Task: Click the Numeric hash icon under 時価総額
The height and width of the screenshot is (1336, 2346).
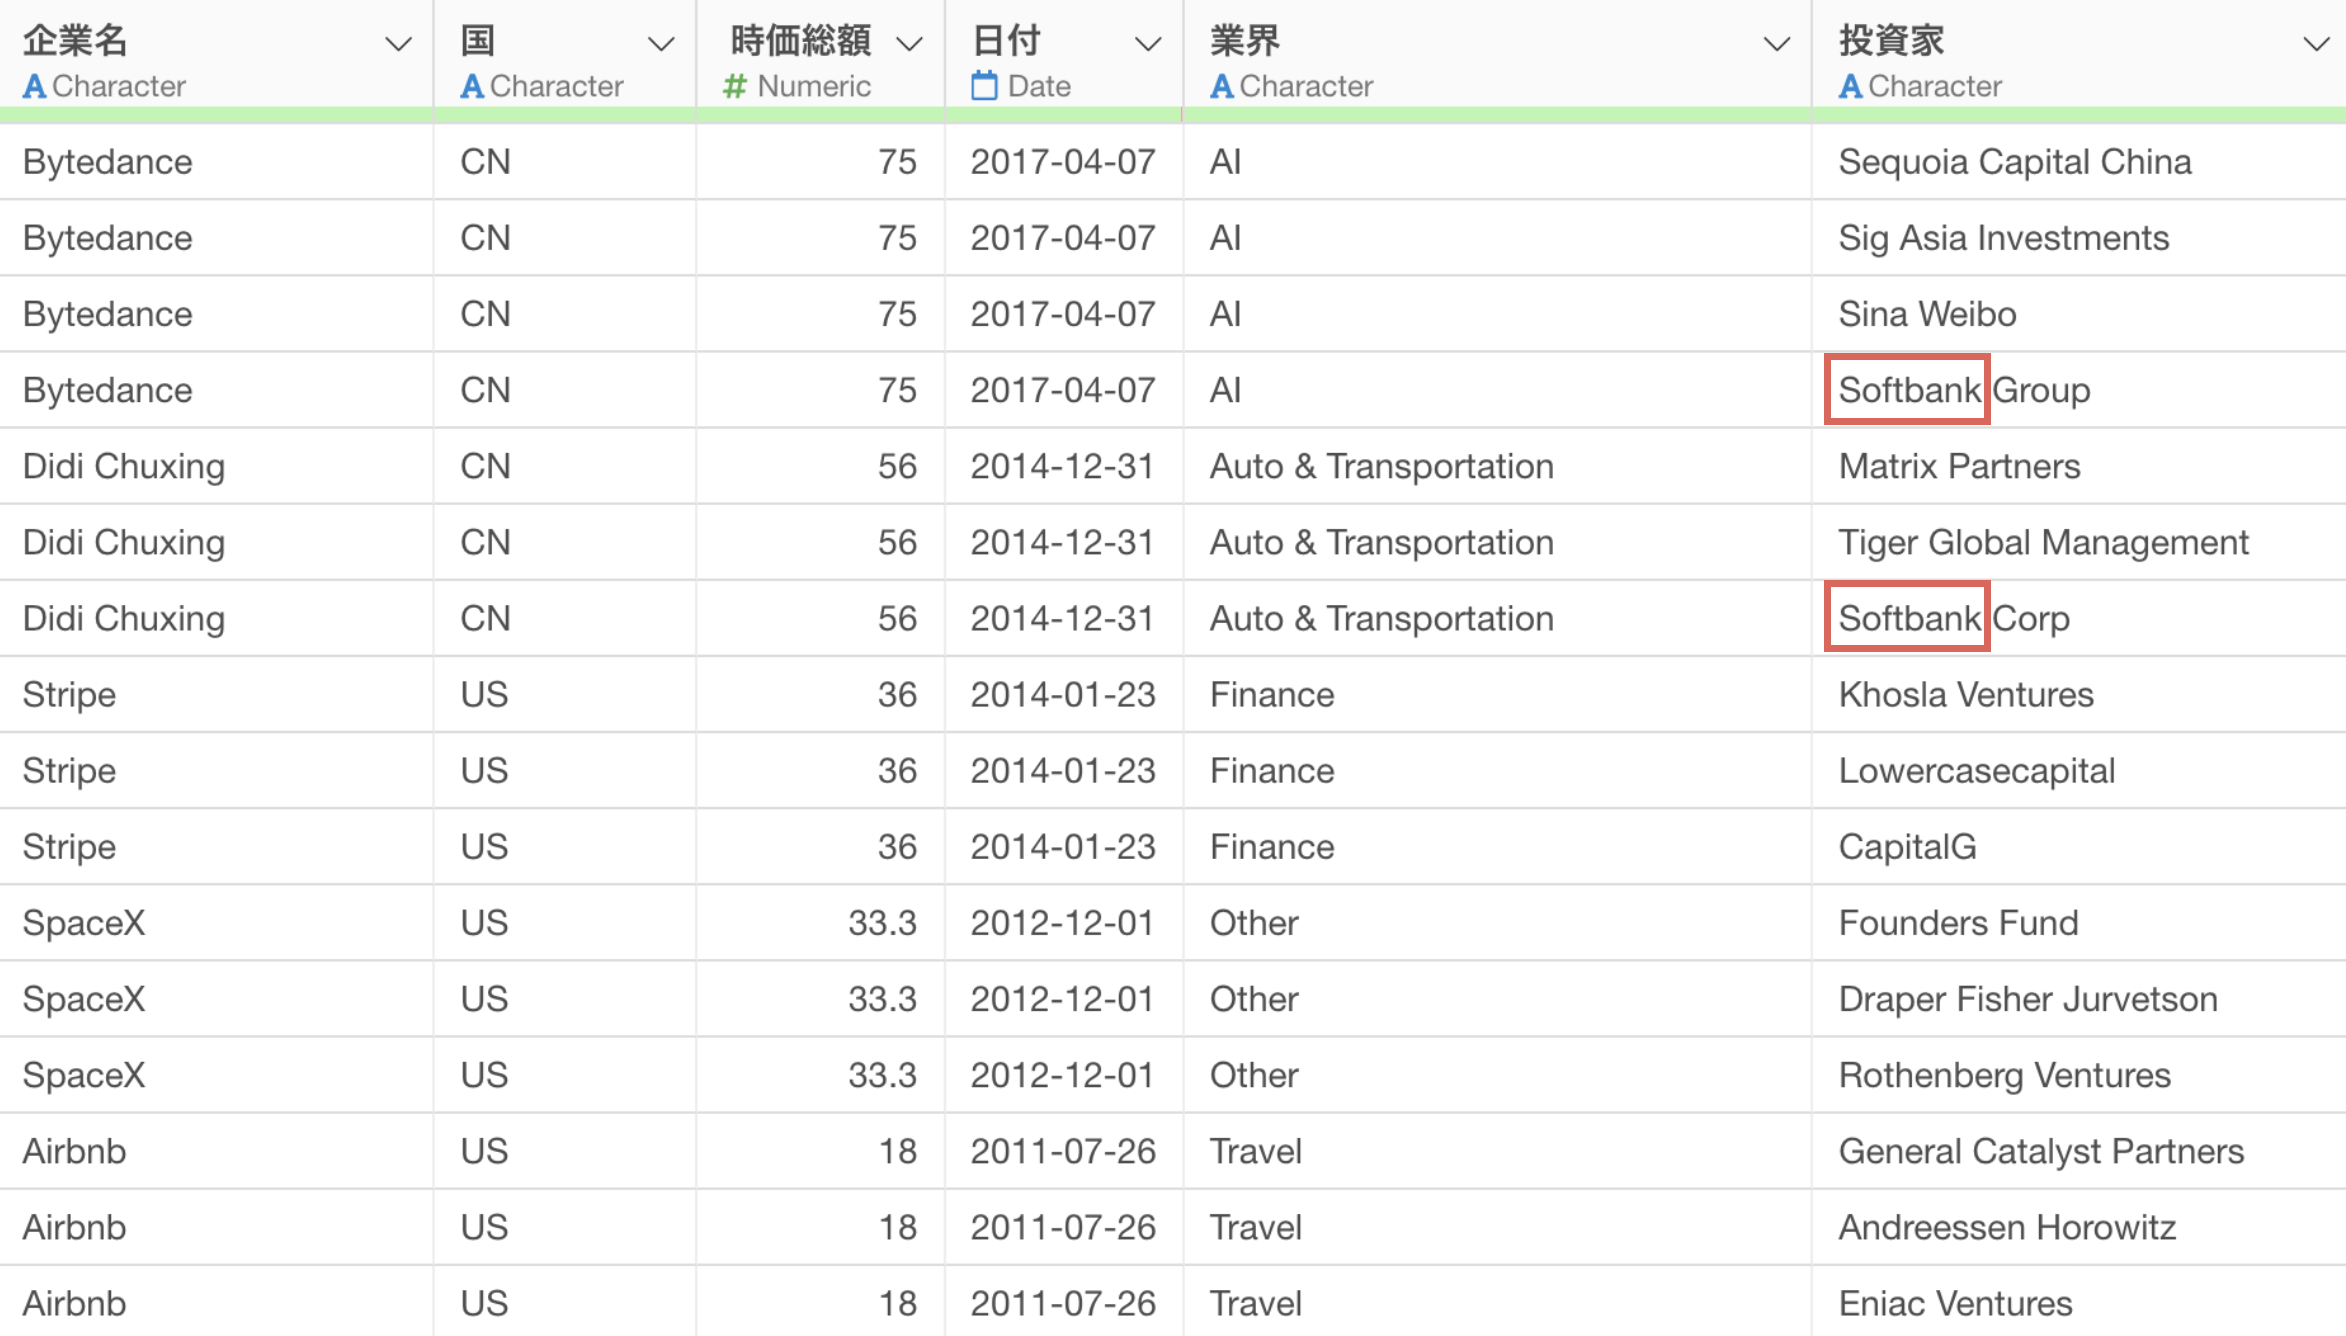Action: 735,87
